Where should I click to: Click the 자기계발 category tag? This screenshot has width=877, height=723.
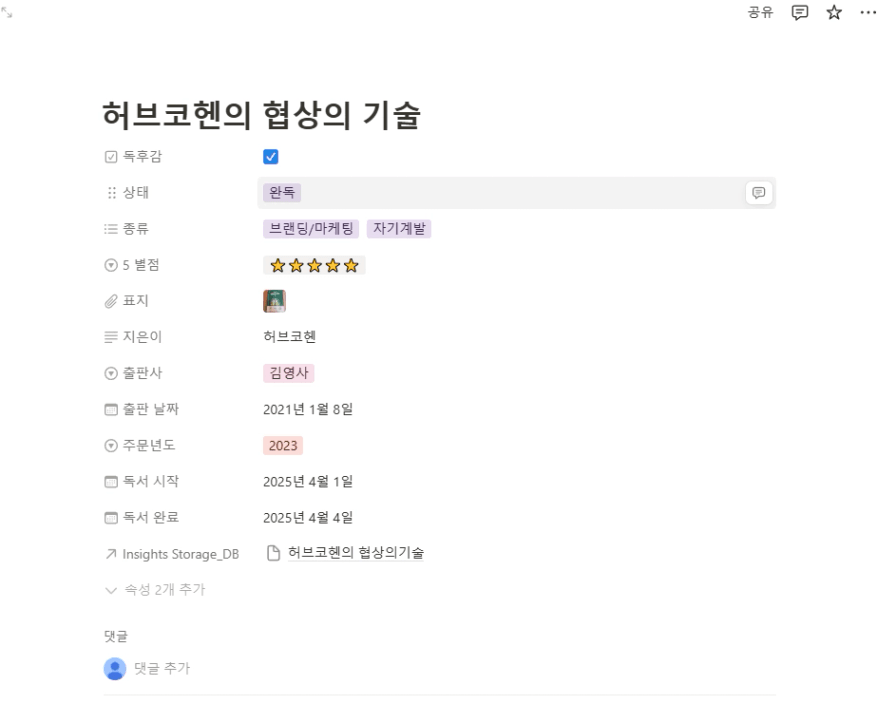399,229
